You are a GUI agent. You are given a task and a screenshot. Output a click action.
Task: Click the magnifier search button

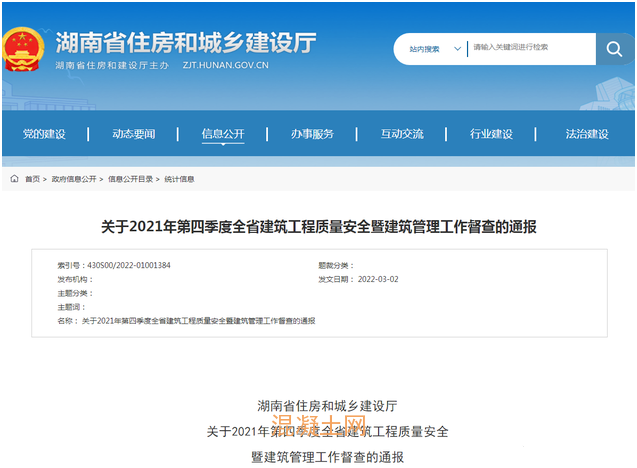click(614, 48)
